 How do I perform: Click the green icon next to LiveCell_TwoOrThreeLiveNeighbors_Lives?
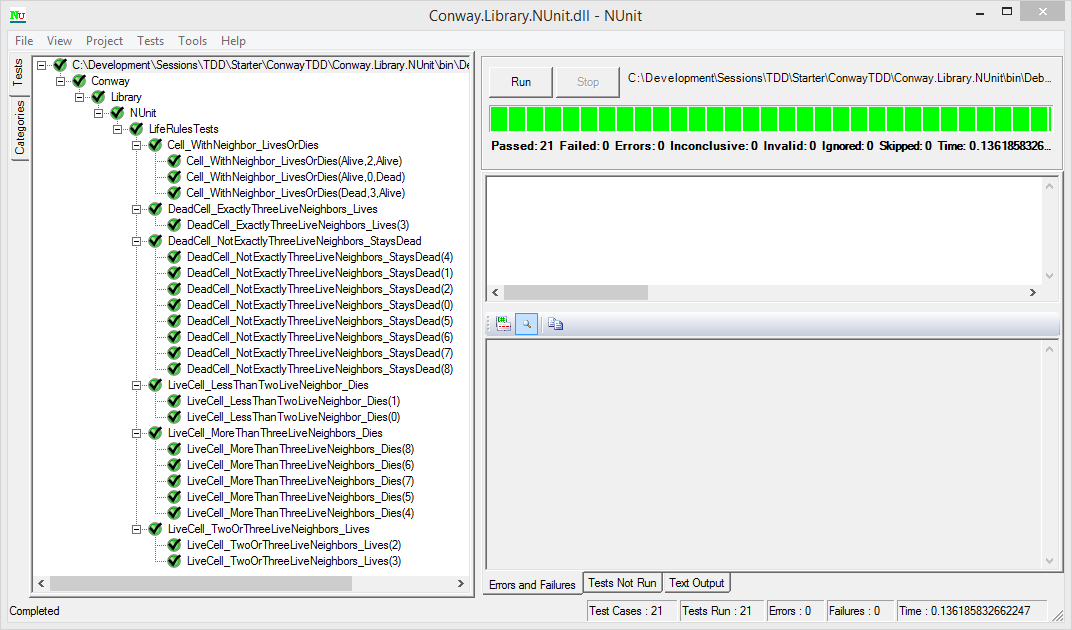(x=155, y=528)
